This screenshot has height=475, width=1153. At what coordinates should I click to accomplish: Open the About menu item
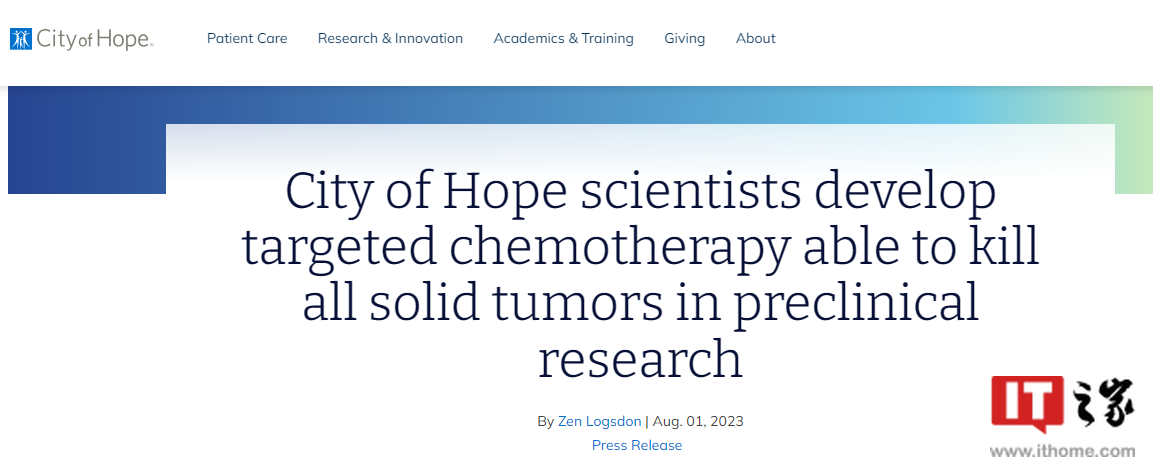tap(755, 38)
